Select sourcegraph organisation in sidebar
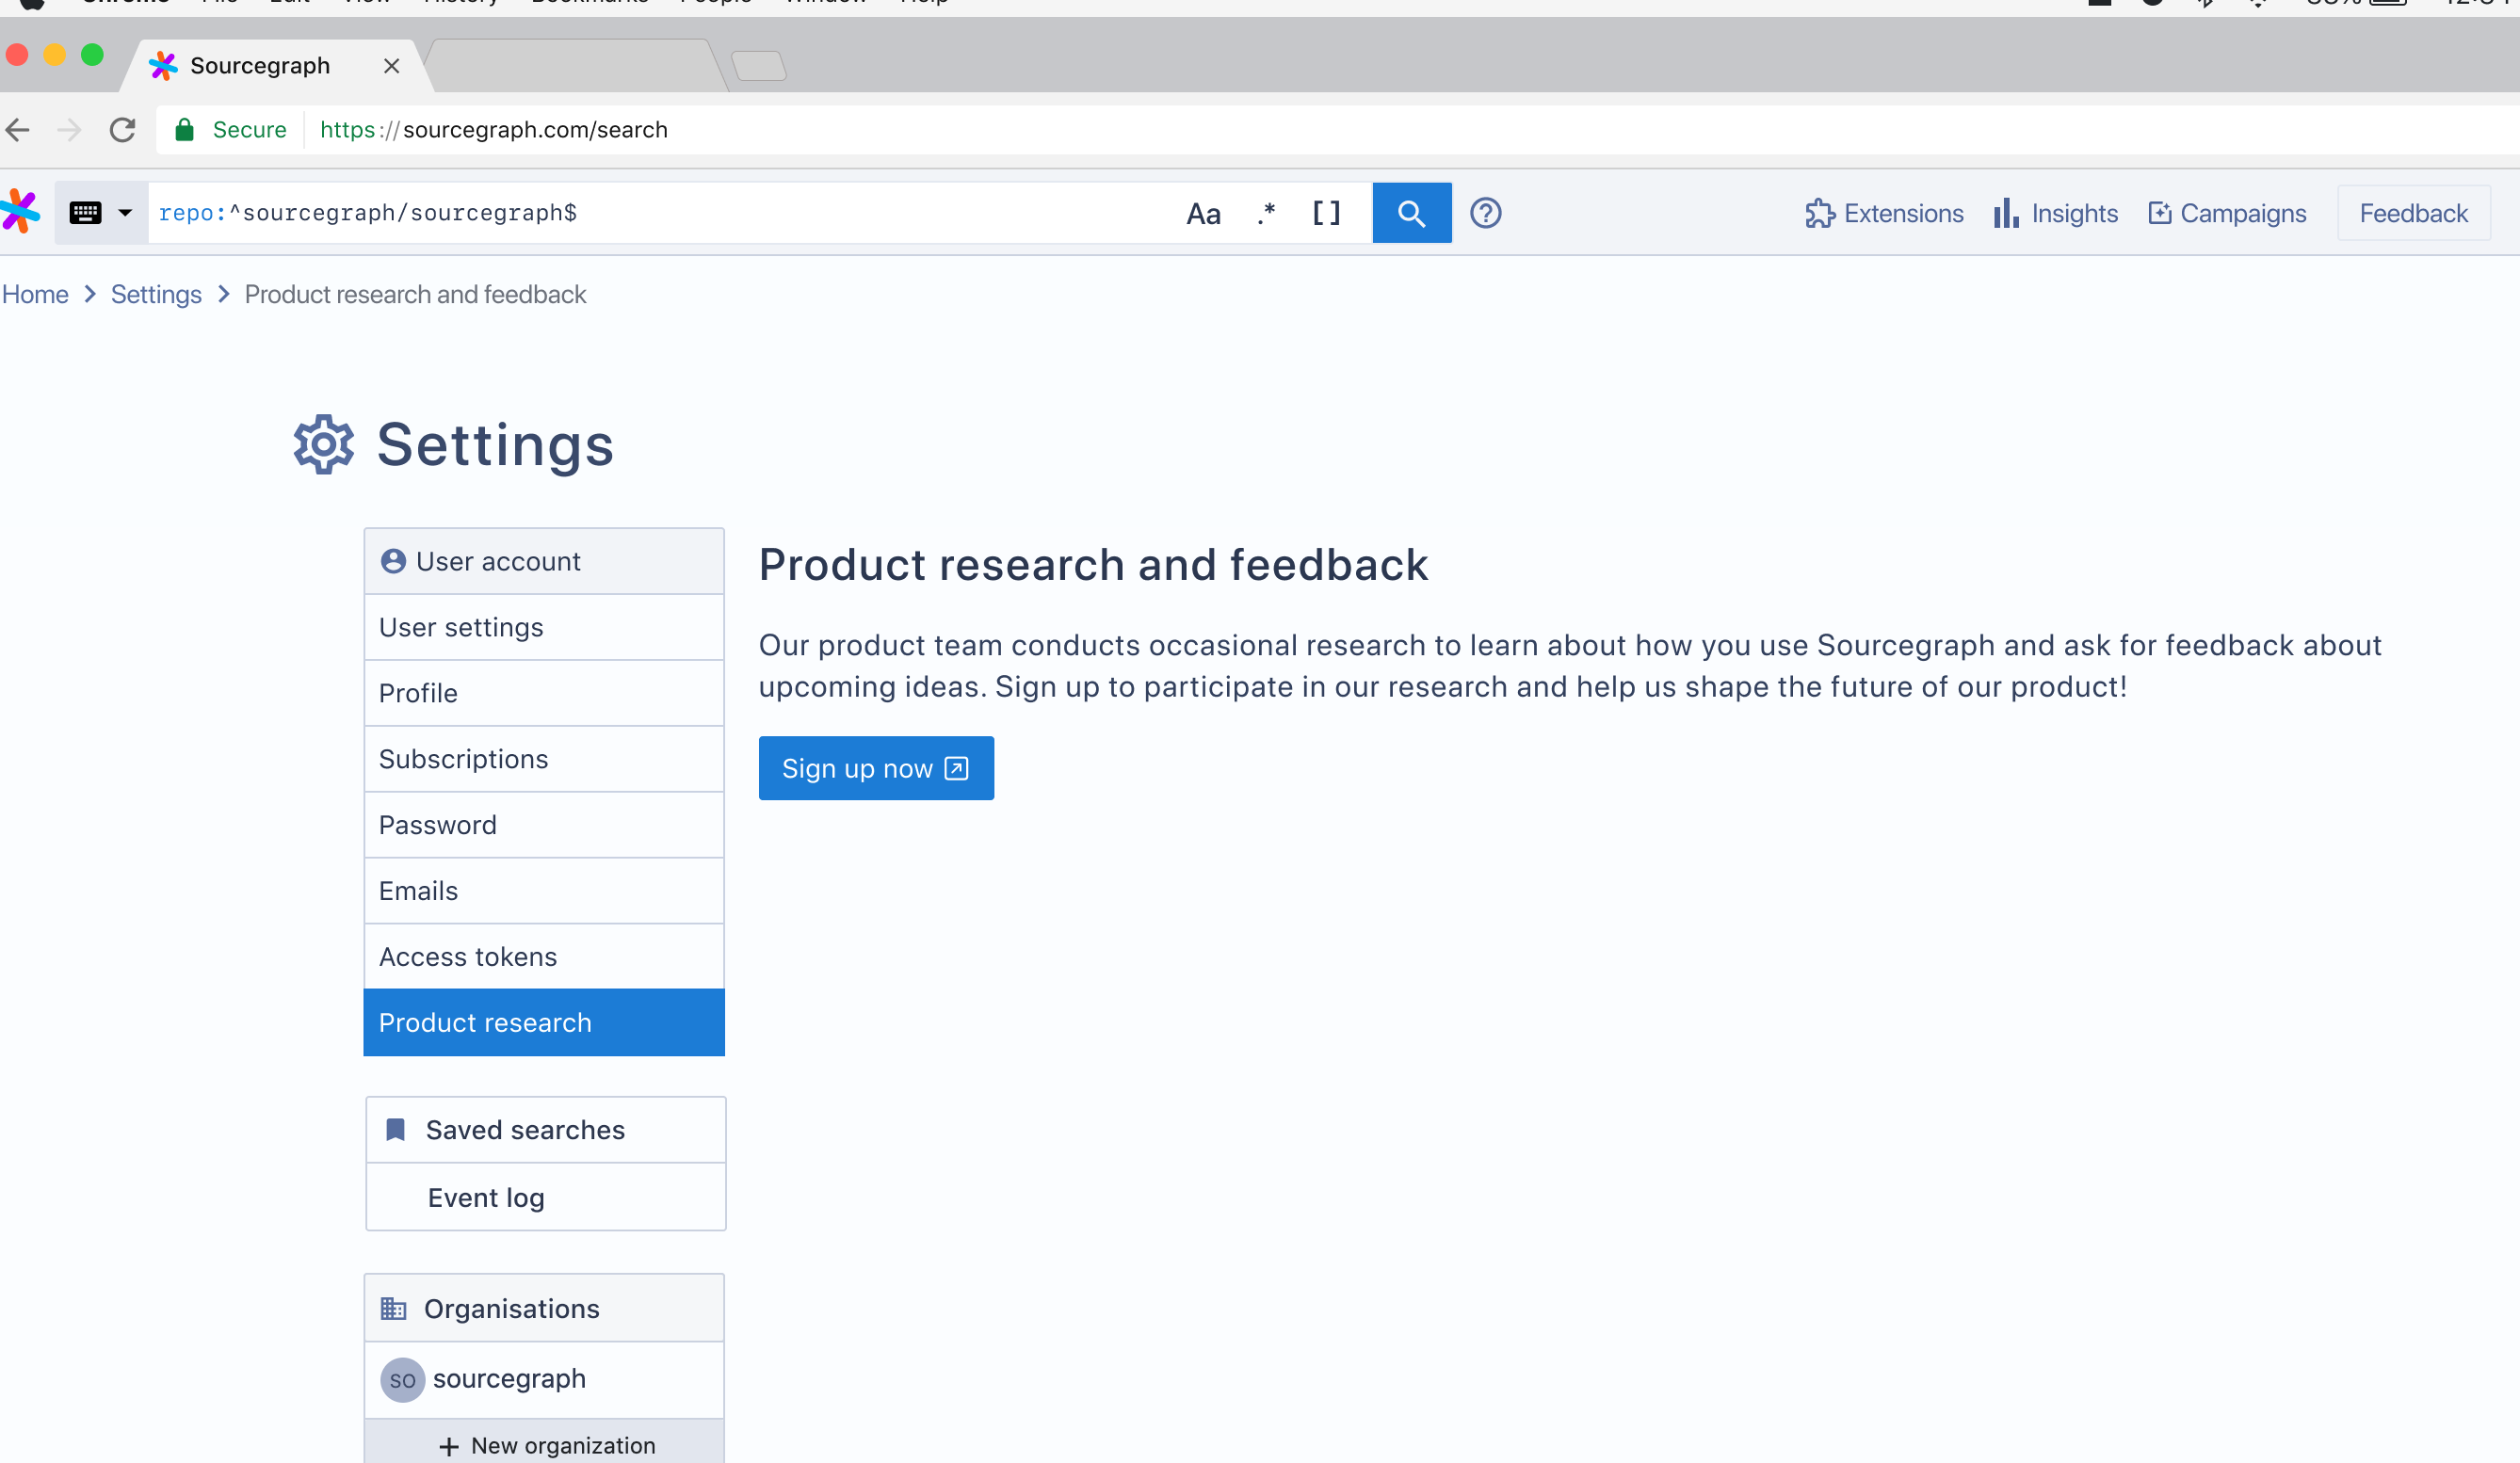The image size is (2520, 1463). pyautogui.click(x=509, y=1379)
